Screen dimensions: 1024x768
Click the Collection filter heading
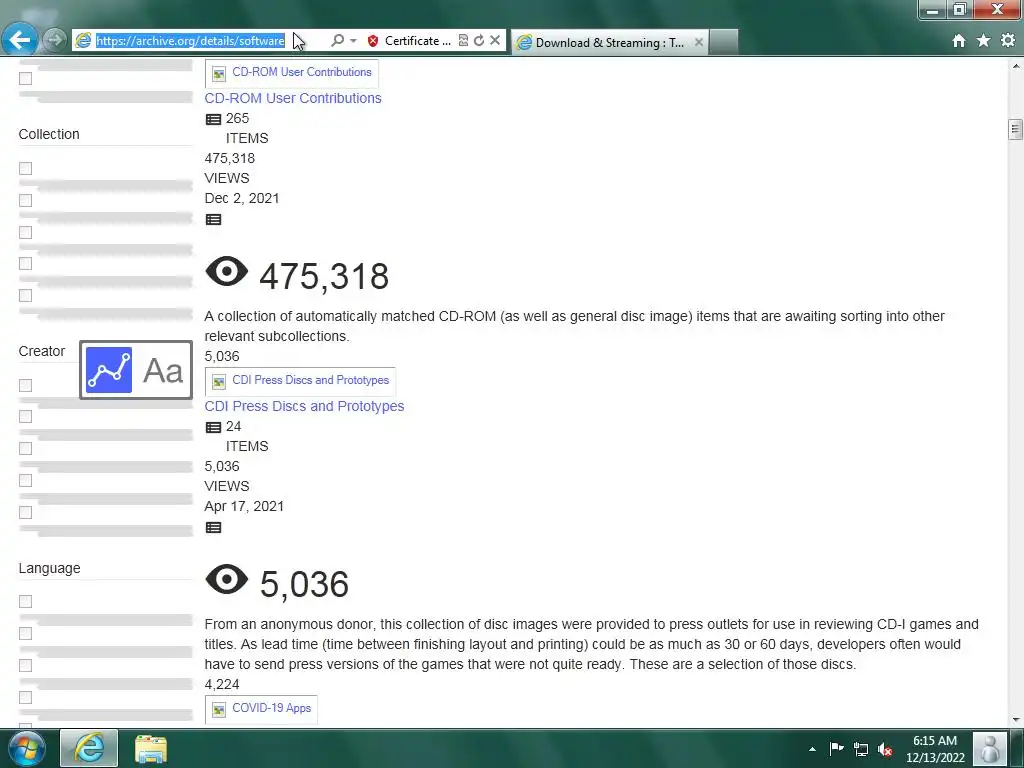49,134
